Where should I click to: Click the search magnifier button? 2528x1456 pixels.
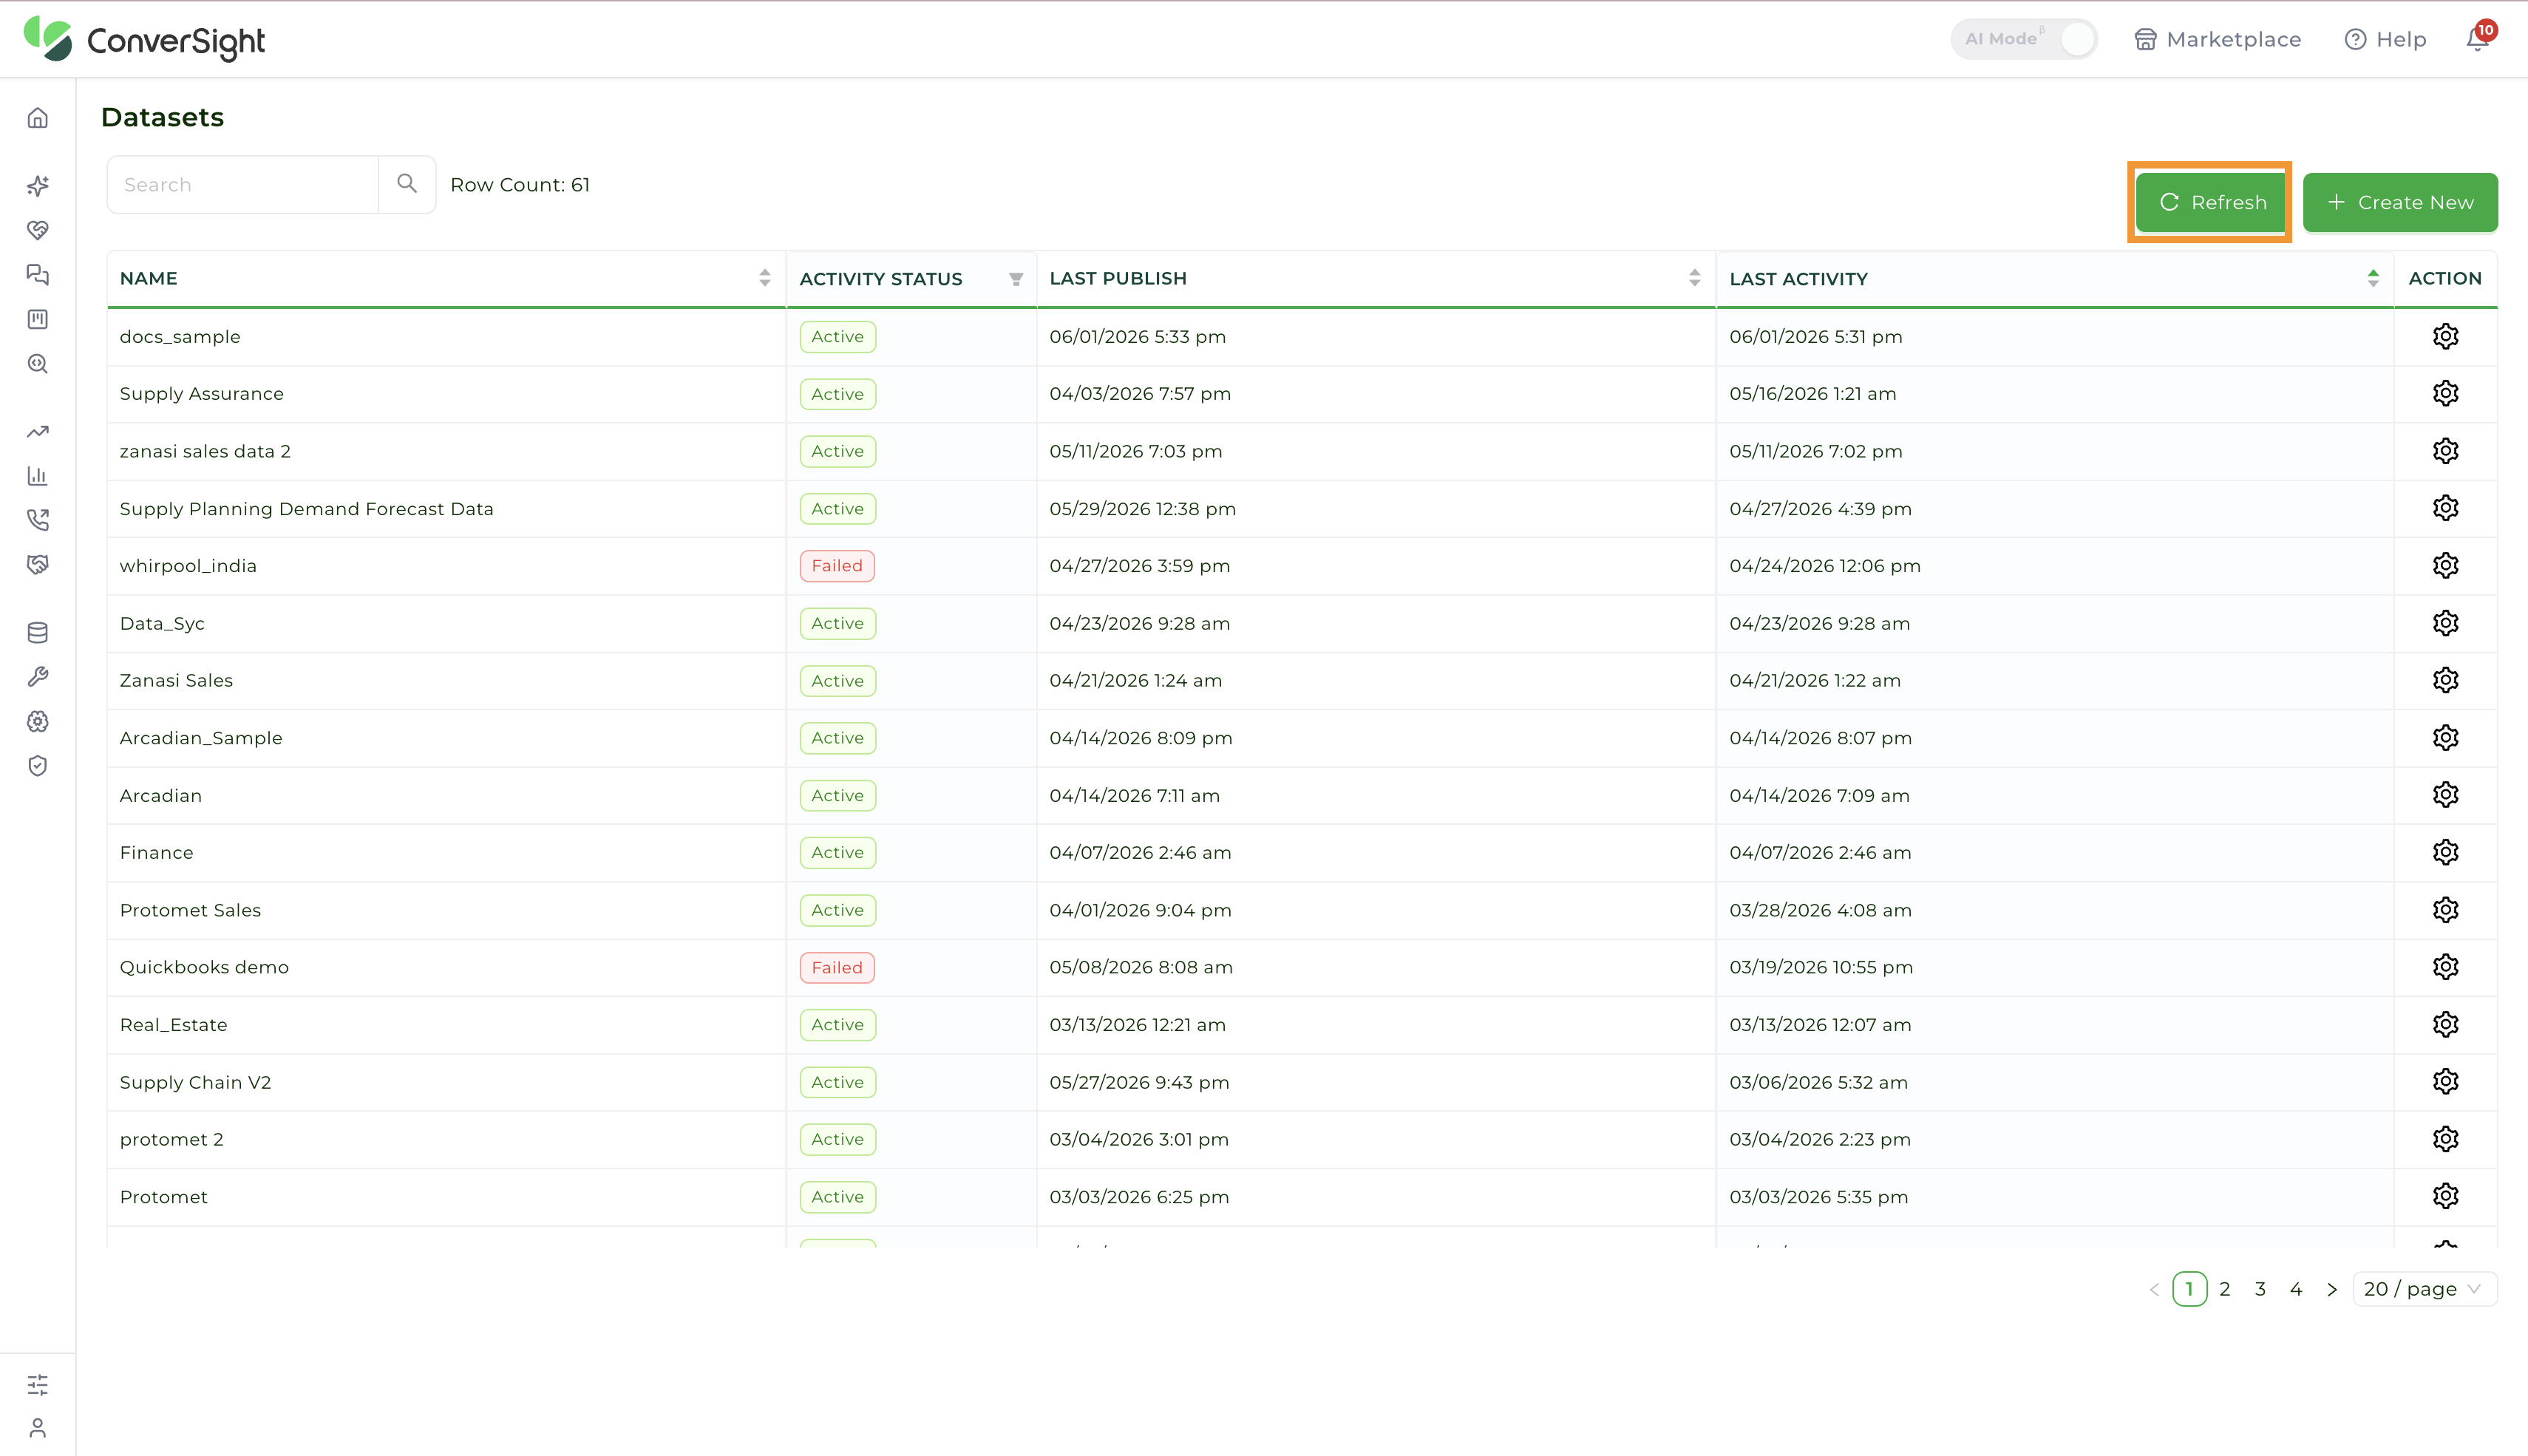[407, 184]
